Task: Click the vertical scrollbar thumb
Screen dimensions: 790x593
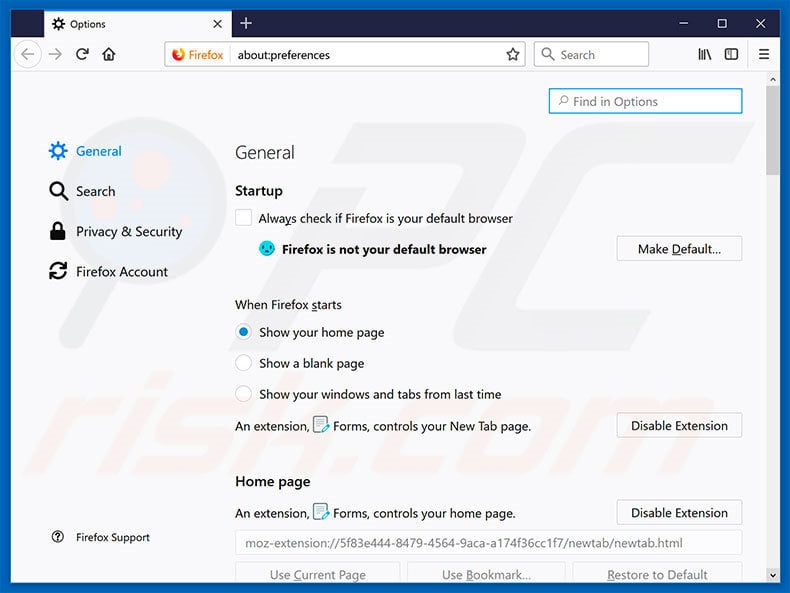Action: click(772, 130)
